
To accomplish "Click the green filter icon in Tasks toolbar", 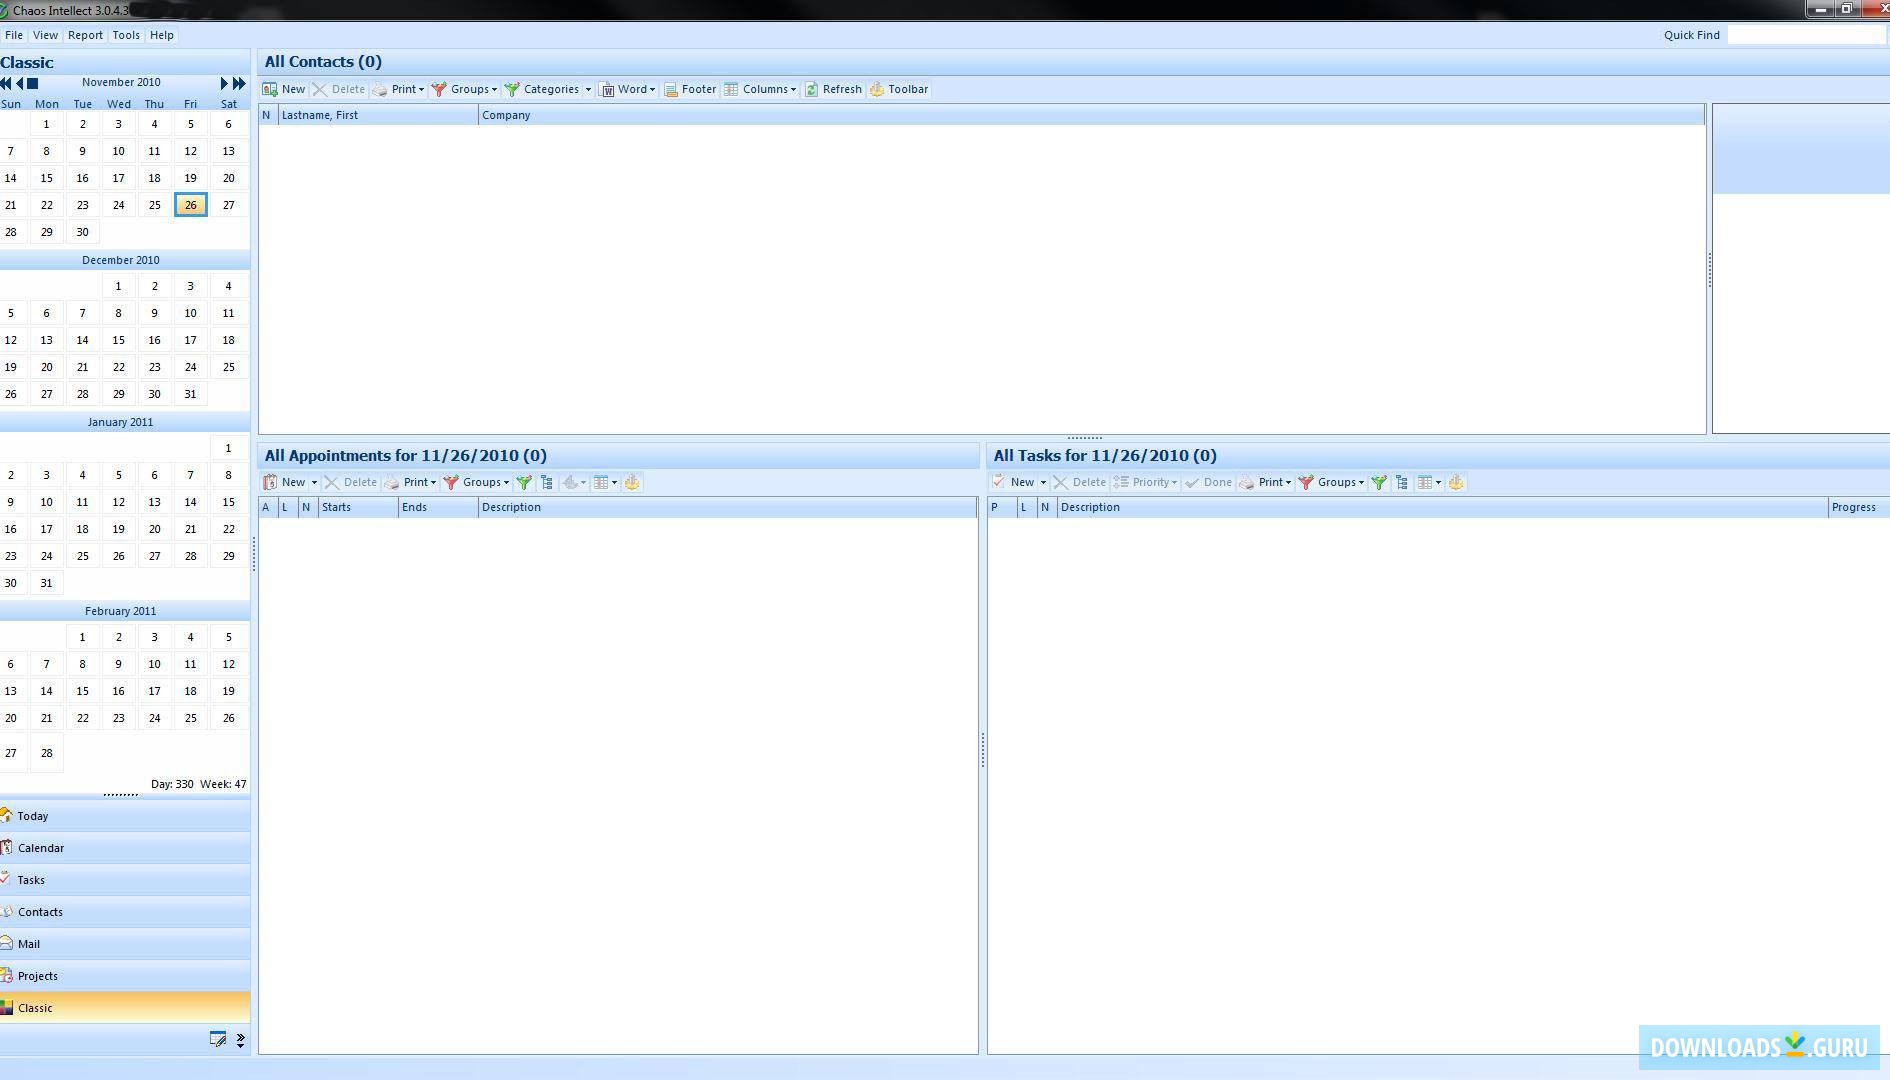I will (1379, 482).
